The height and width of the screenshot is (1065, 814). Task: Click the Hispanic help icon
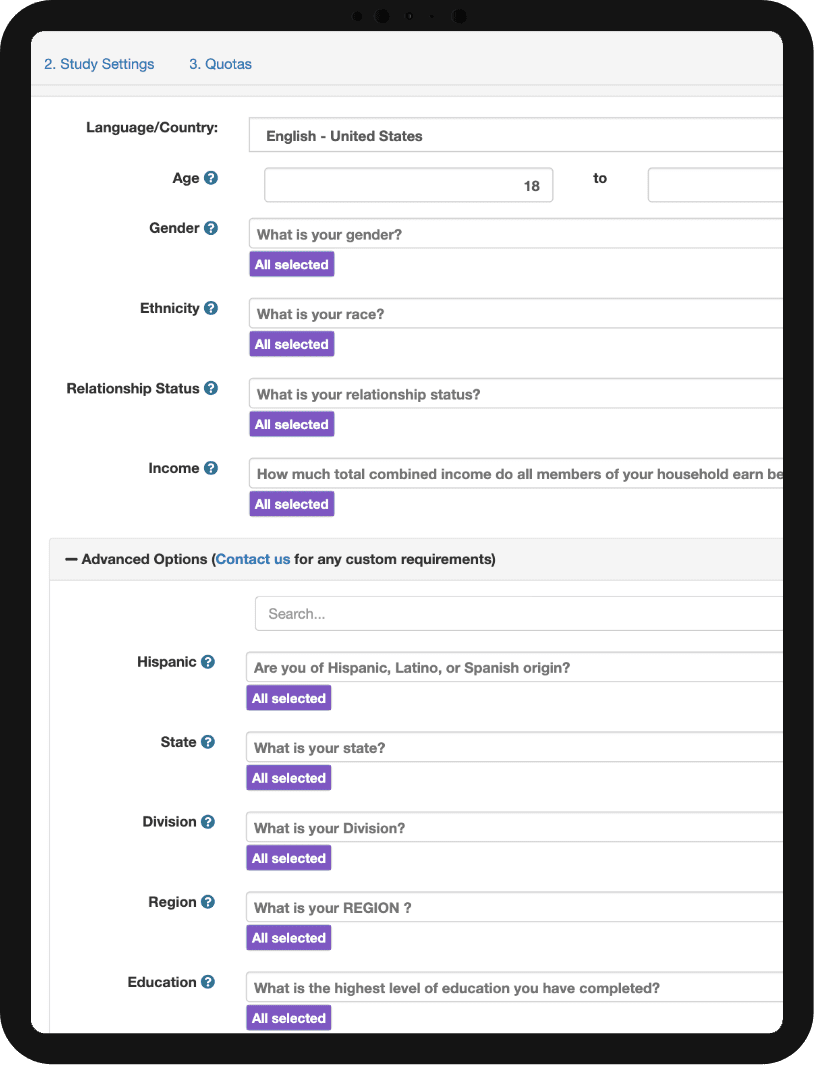point(207,661)
